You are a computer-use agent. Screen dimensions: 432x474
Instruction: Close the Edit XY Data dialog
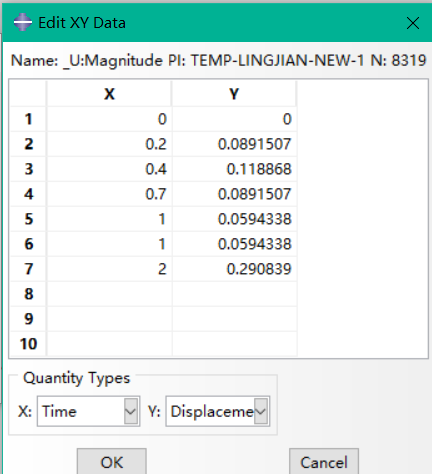(413, 23)
